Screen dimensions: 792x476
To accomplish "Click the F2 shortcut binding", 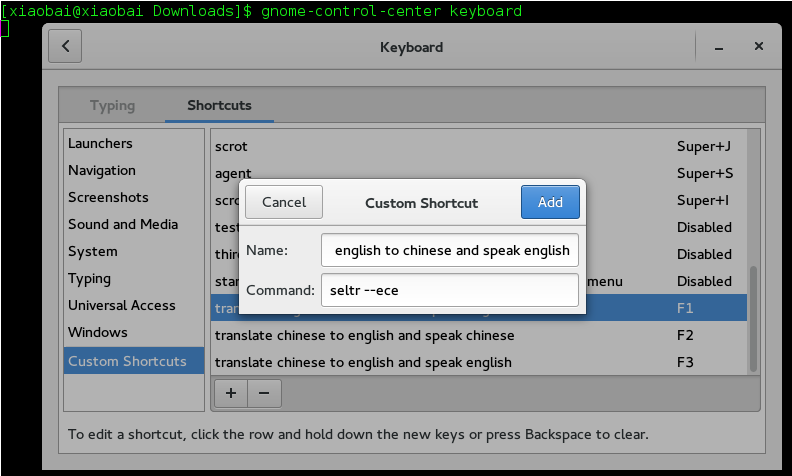I will click(x=685, y=336).
